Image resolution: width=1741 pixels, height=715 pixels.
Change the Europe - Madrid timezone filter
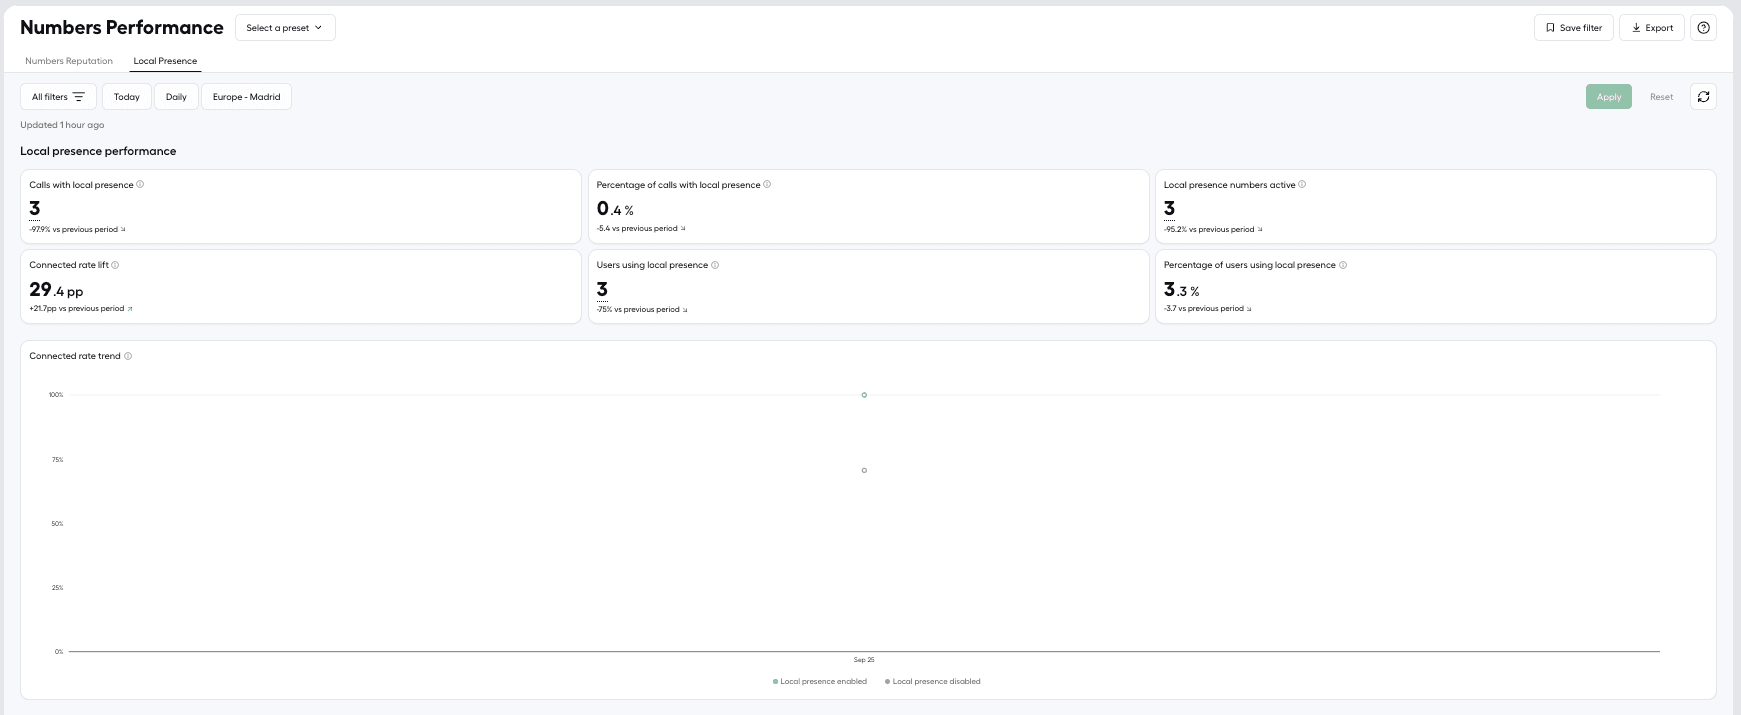246,97
